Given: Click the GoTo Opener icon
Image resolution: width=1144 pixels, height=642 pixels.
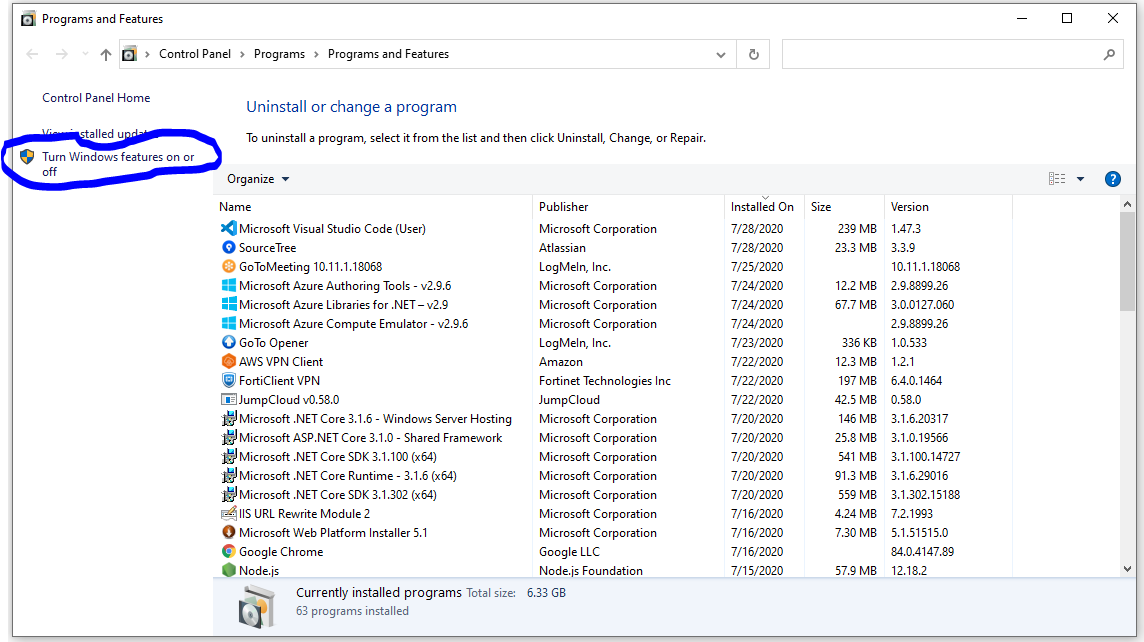Looking at the screenshot, I should pos(228,342).
